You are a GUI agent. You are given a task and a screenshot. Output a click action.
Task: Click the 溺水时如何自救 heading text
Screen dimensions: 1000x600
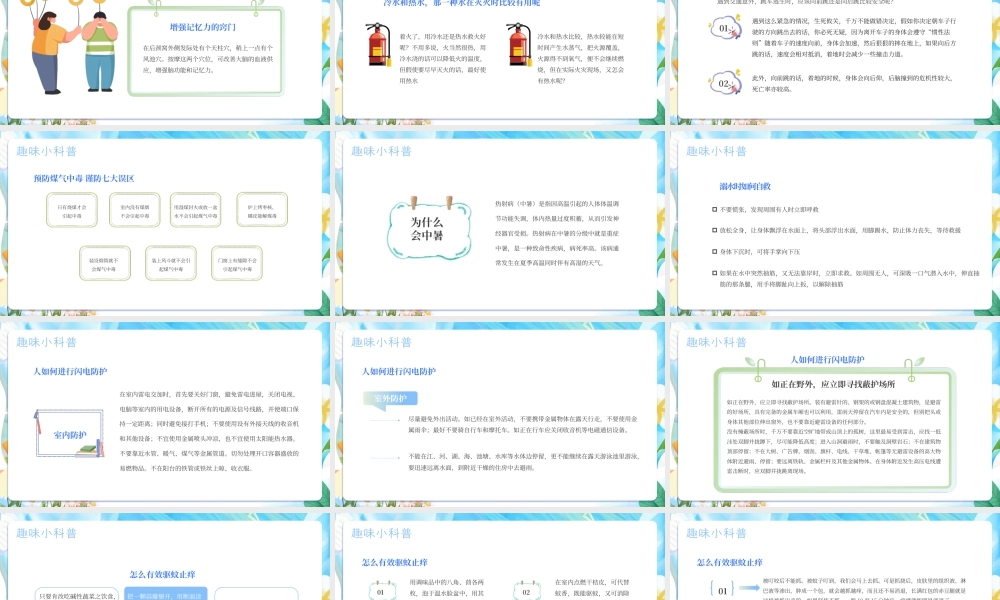click(x=745, y=186)
